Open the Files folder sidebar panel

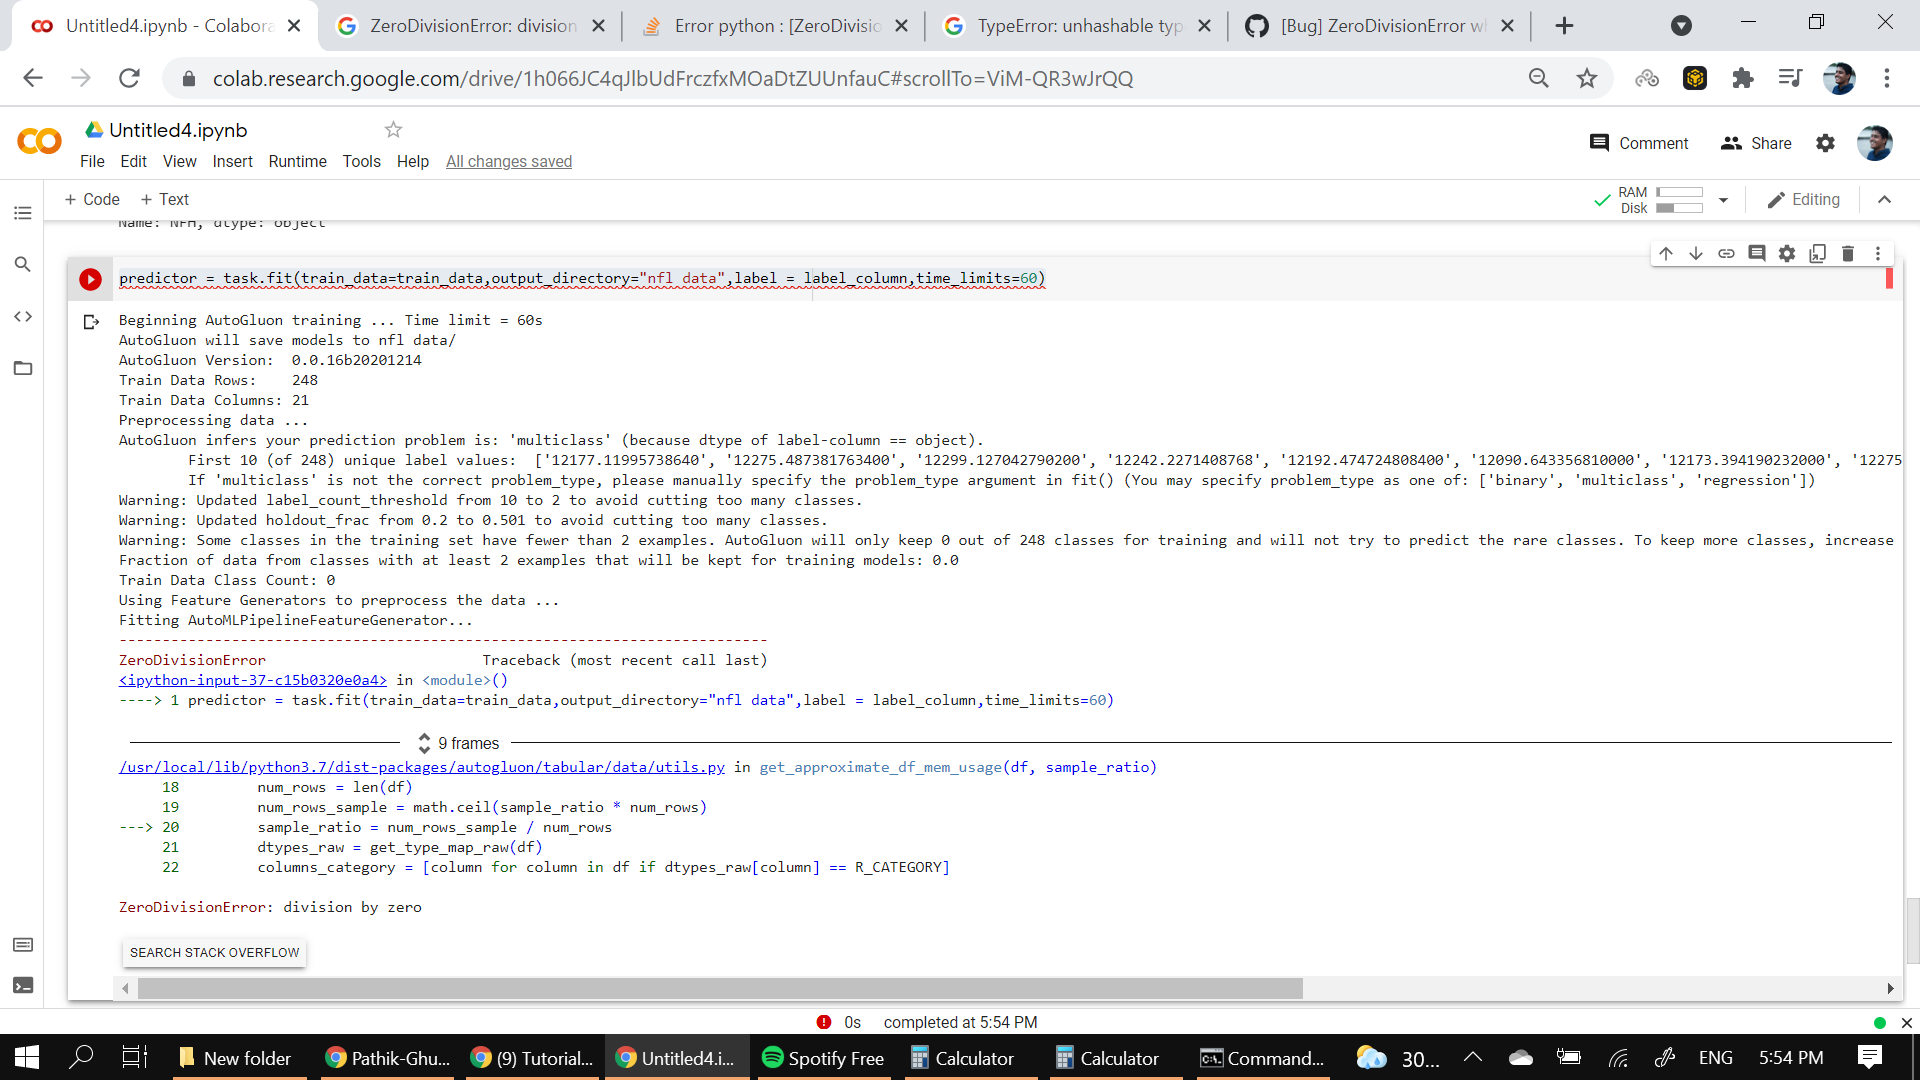pos(23,368)
